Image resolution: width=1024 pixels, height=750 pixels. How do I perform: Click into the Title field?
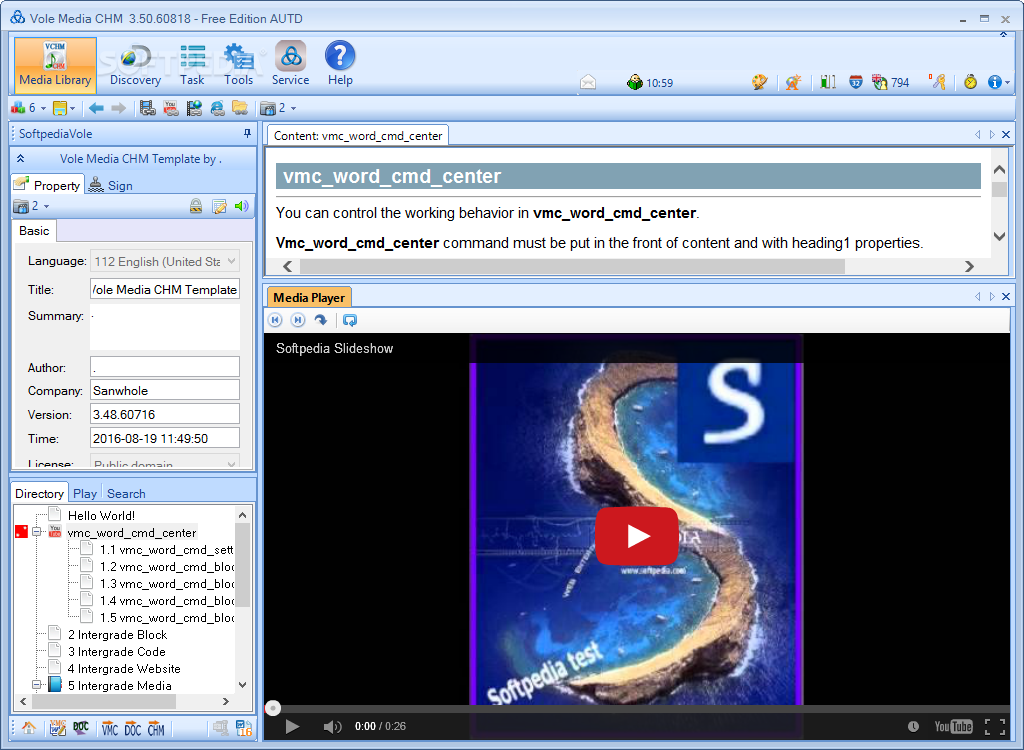click(x=165, y=289)
